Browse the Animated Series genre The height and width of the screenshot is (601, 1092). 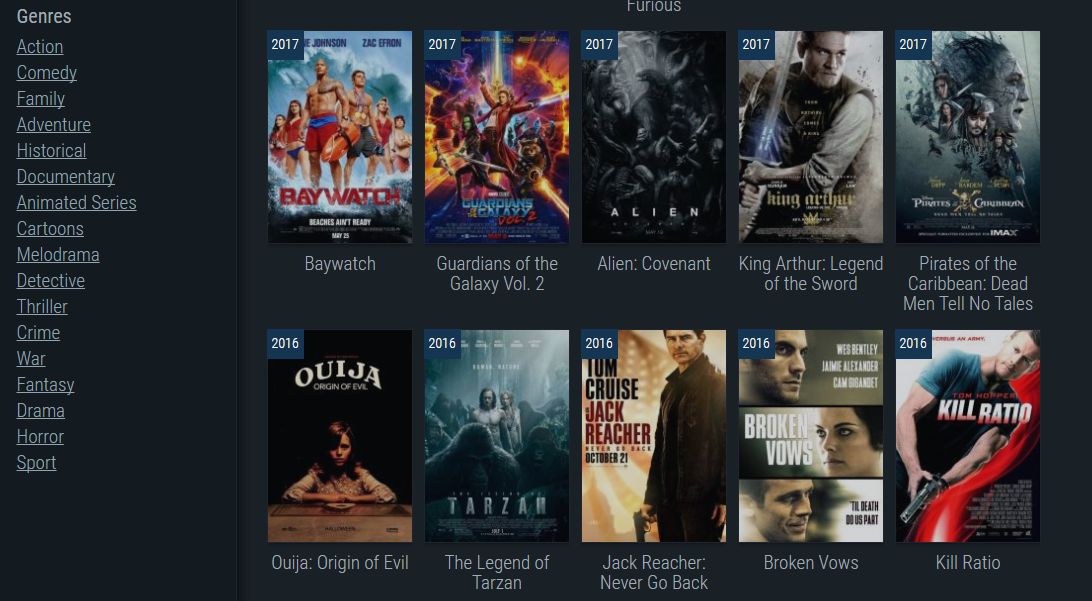77,203
